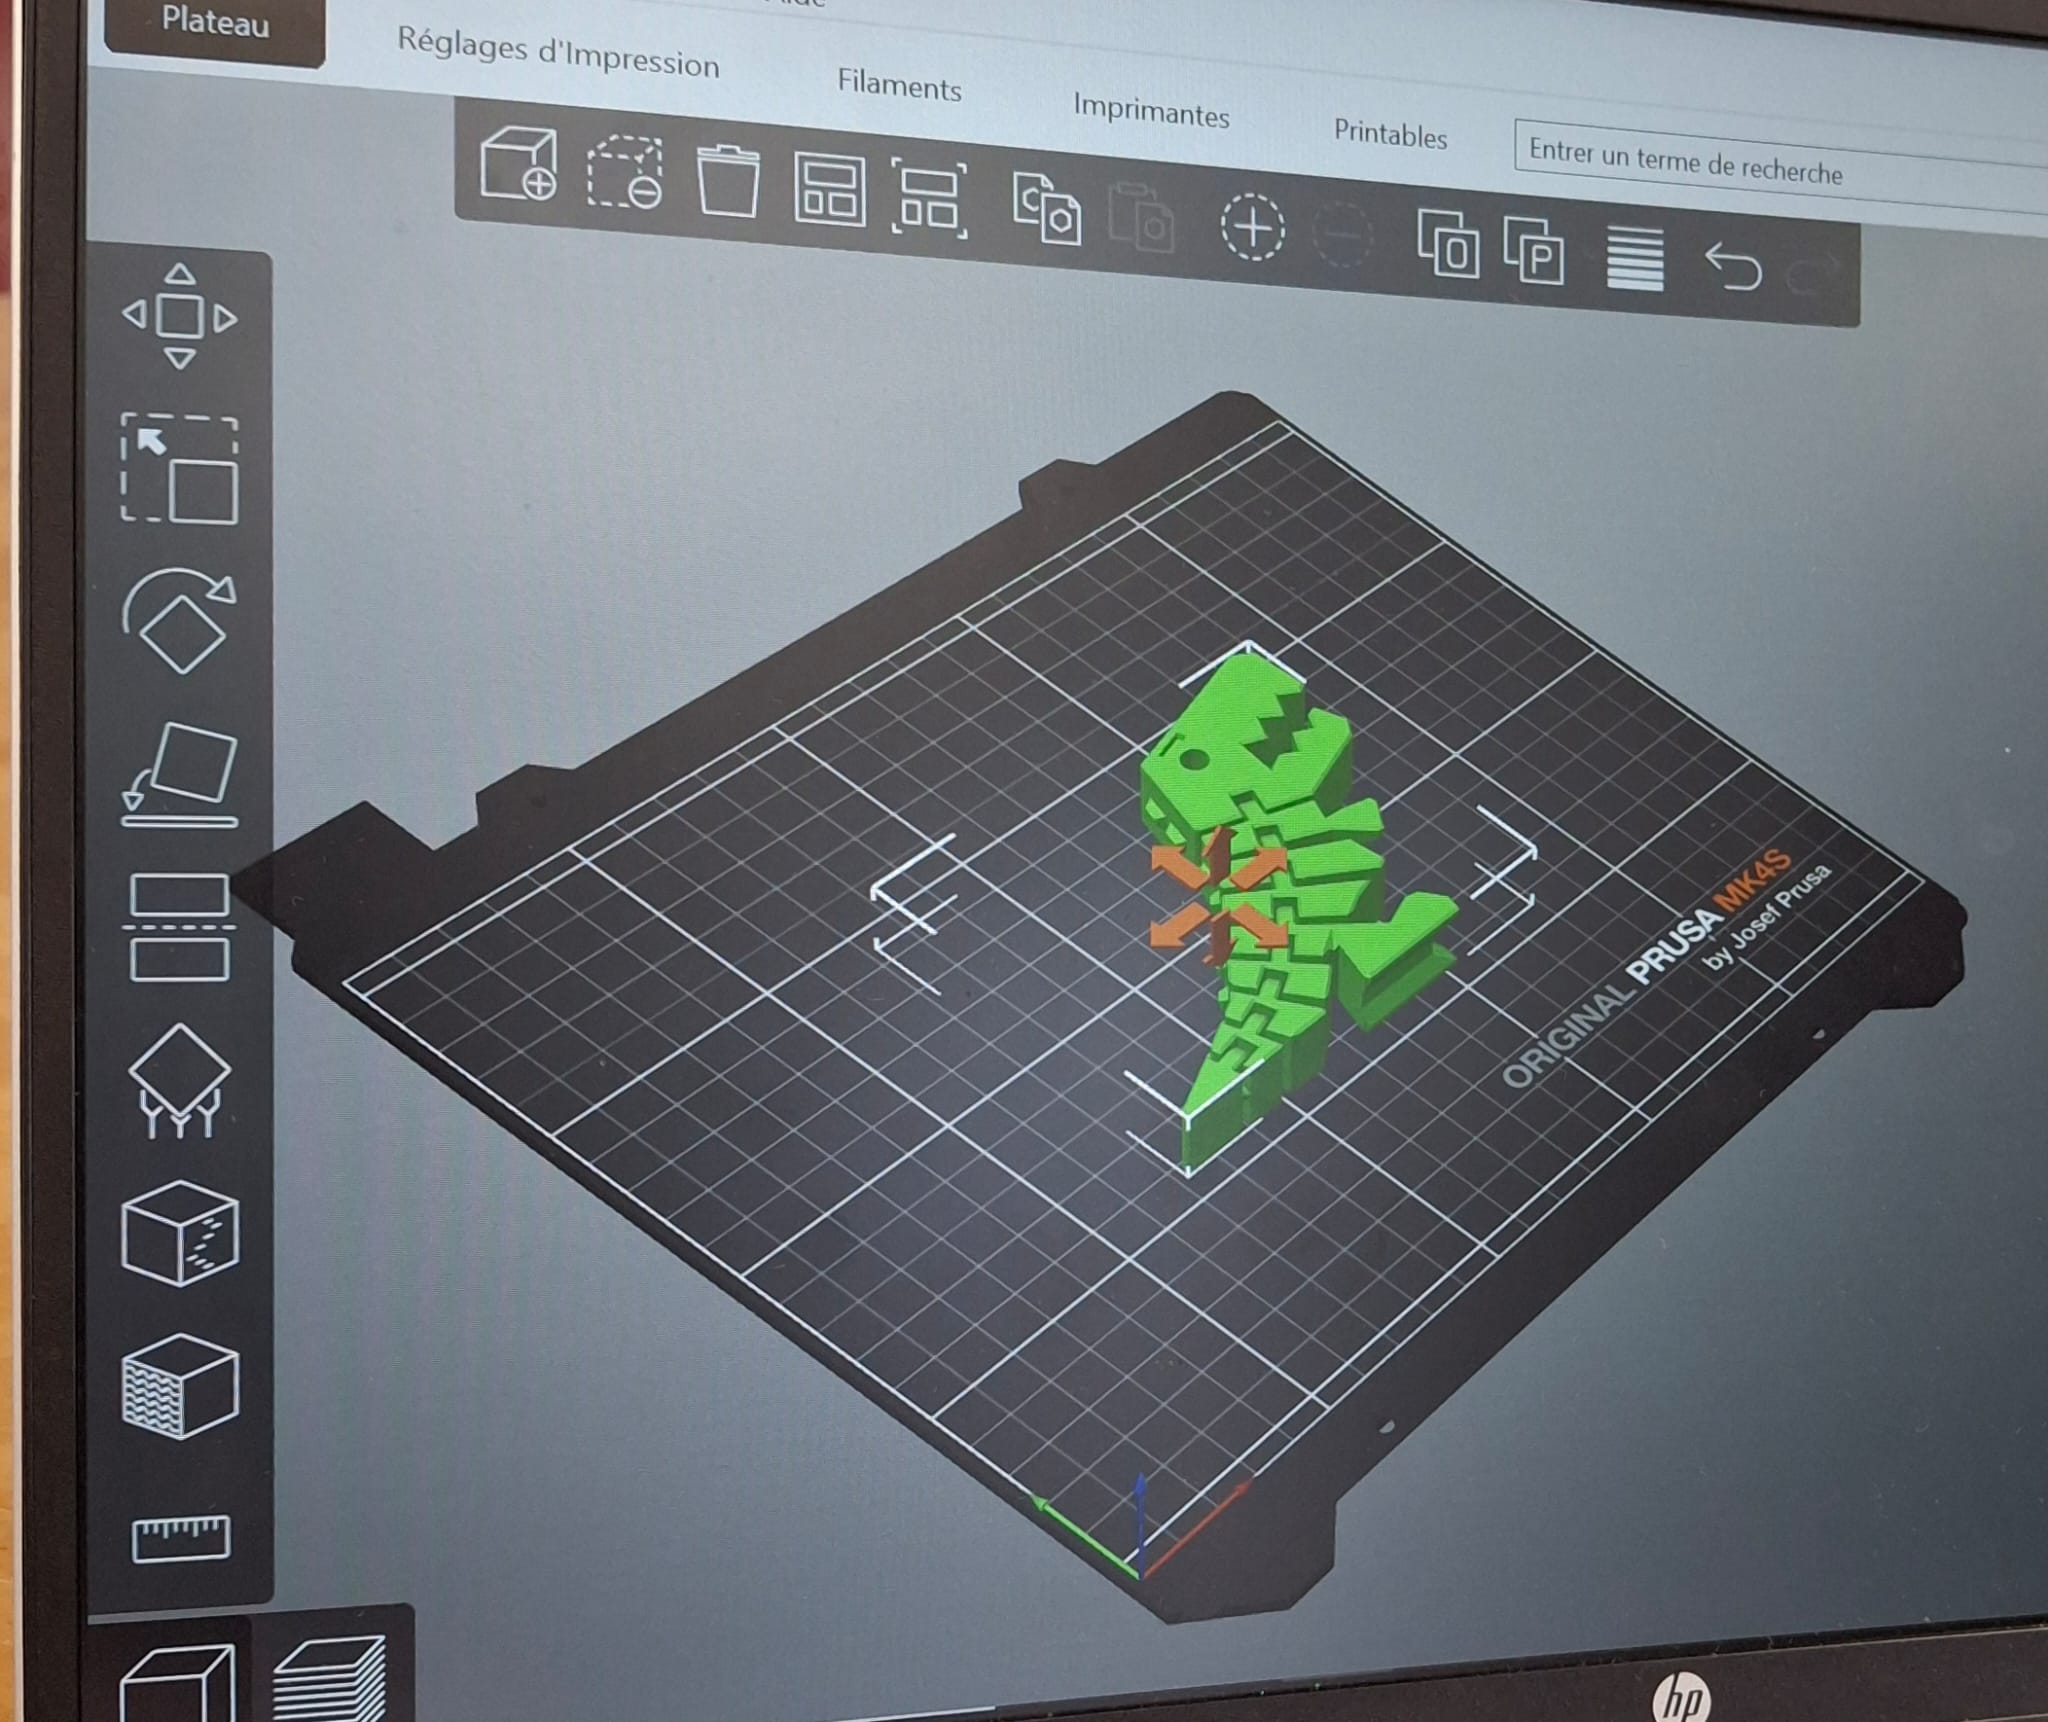Click the Arrange objects icon
The image size is (2048, 1722).
pos(830,190)
